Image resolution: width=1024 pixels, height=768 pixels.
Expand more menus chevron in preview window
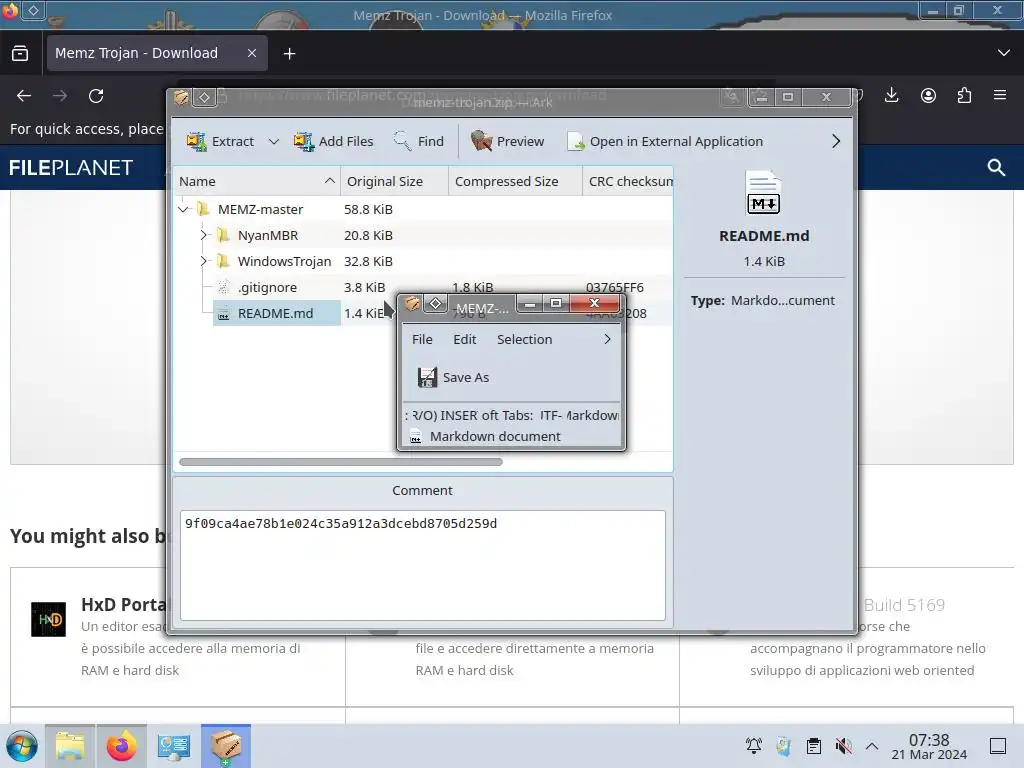point(607,339)
